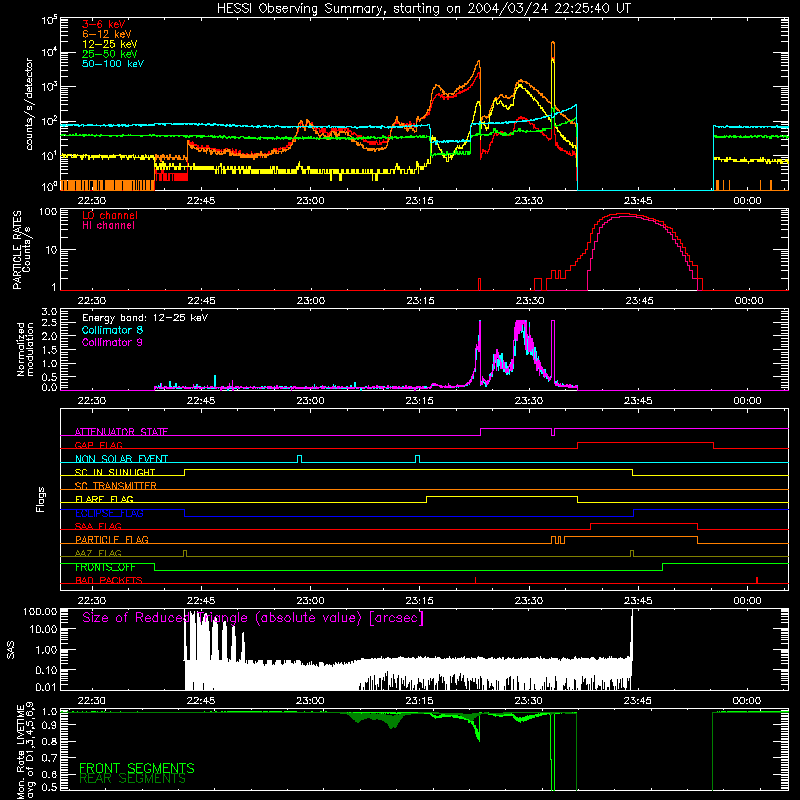The height and width of the screenshot is (800, 800).
Task: Click the NON SOLAR EVENT flag label
Action: [x=121, y=459]
